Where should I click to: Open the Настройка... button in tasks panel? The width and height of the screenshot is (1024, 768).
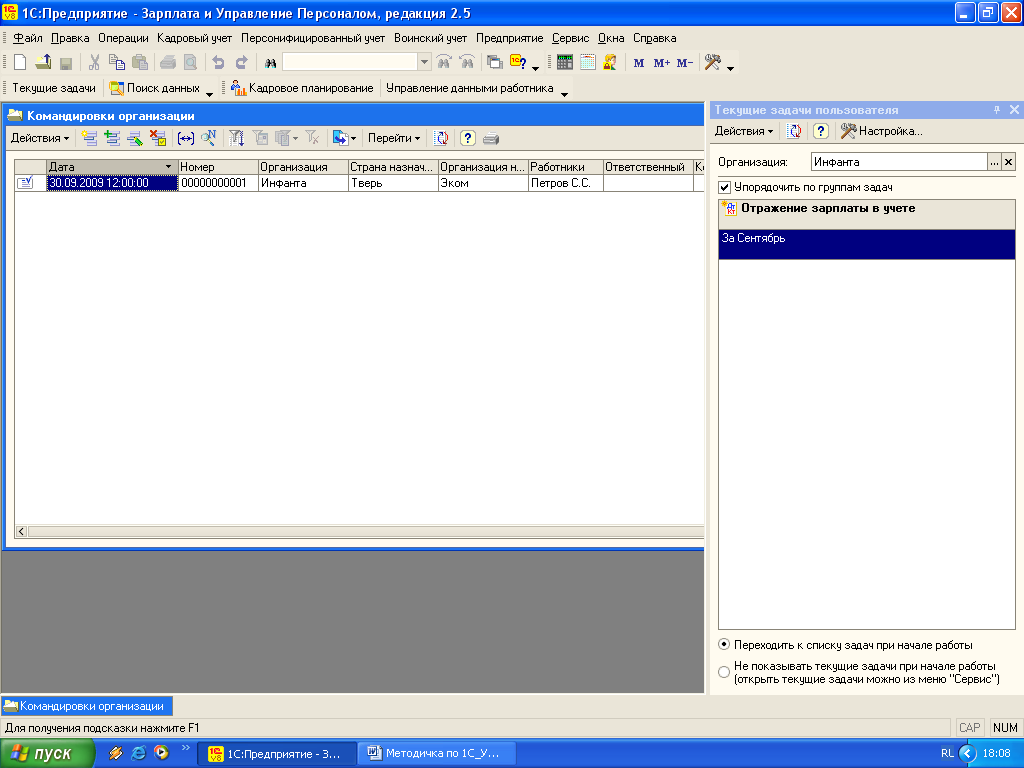point(882,131)
